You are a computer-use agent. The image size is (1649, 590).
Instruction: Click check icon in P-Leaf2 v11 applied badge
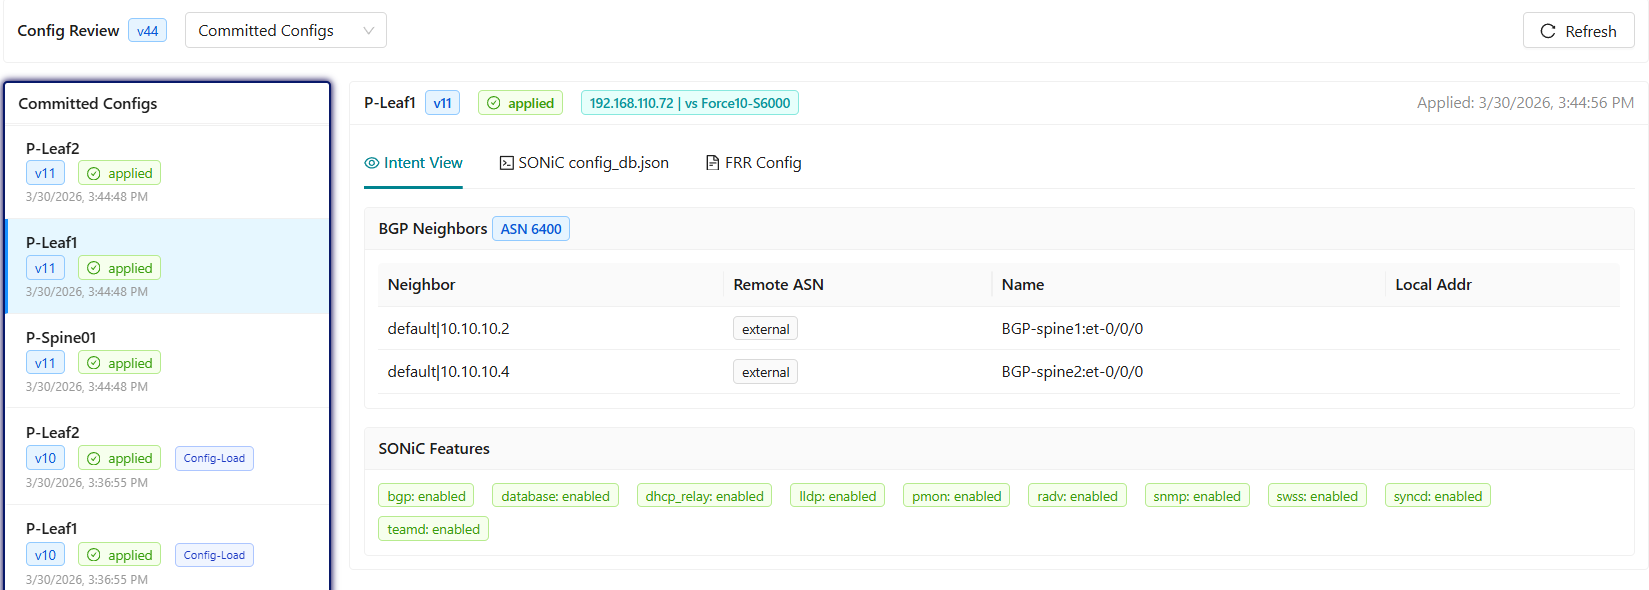(94, 173)
